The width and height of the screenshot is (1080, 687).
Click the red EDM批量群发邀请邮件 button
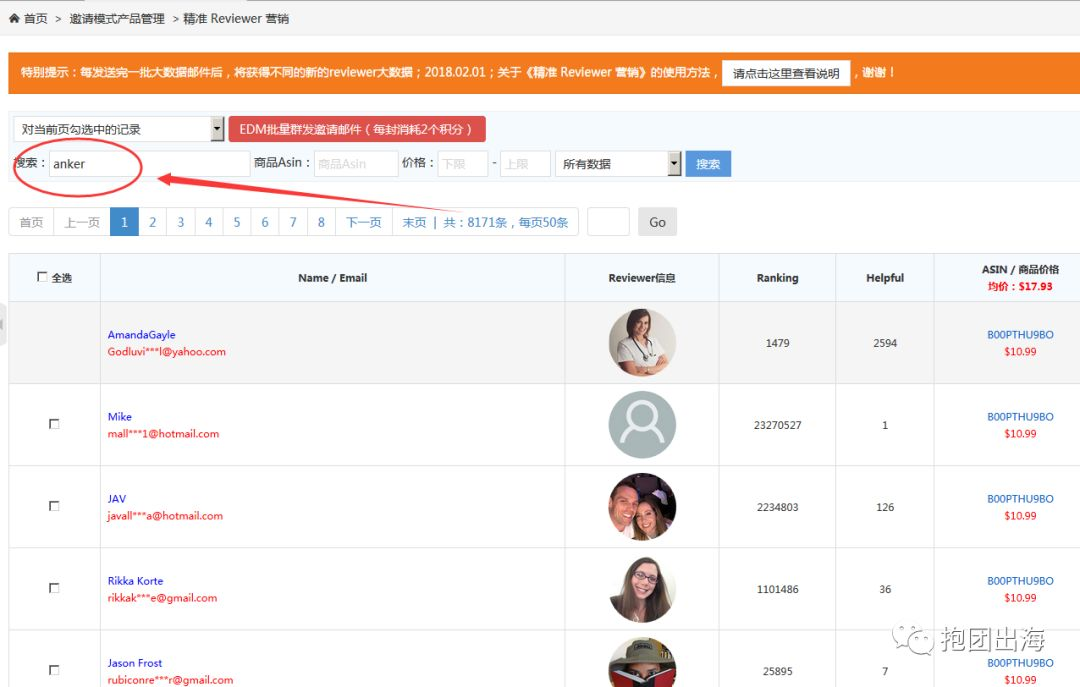tap(357, 129)
